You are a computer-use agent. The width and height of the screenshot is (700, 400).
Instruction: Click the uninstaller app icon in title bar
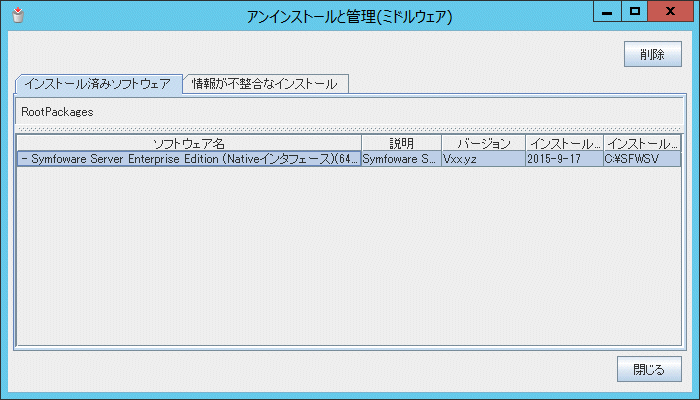click(x=18, y=15)
